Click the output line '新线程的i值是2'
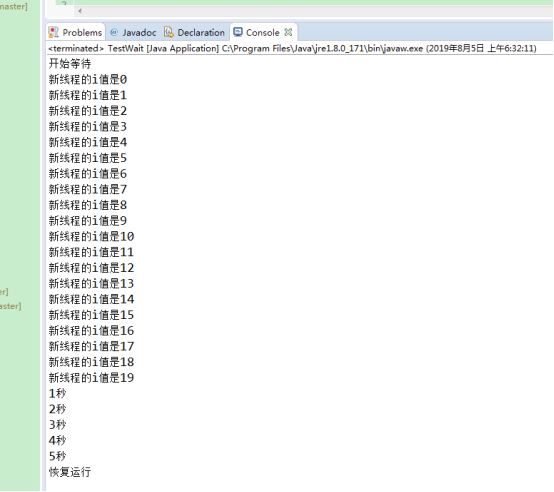554x492 pixels. coord(88,111)
